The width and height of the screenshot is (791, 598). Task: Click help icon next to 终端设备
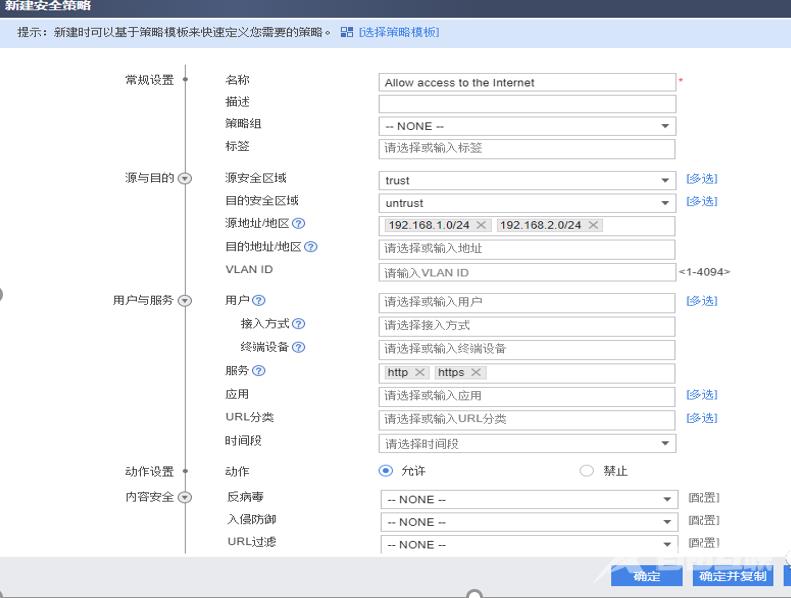tap(298, 348)
